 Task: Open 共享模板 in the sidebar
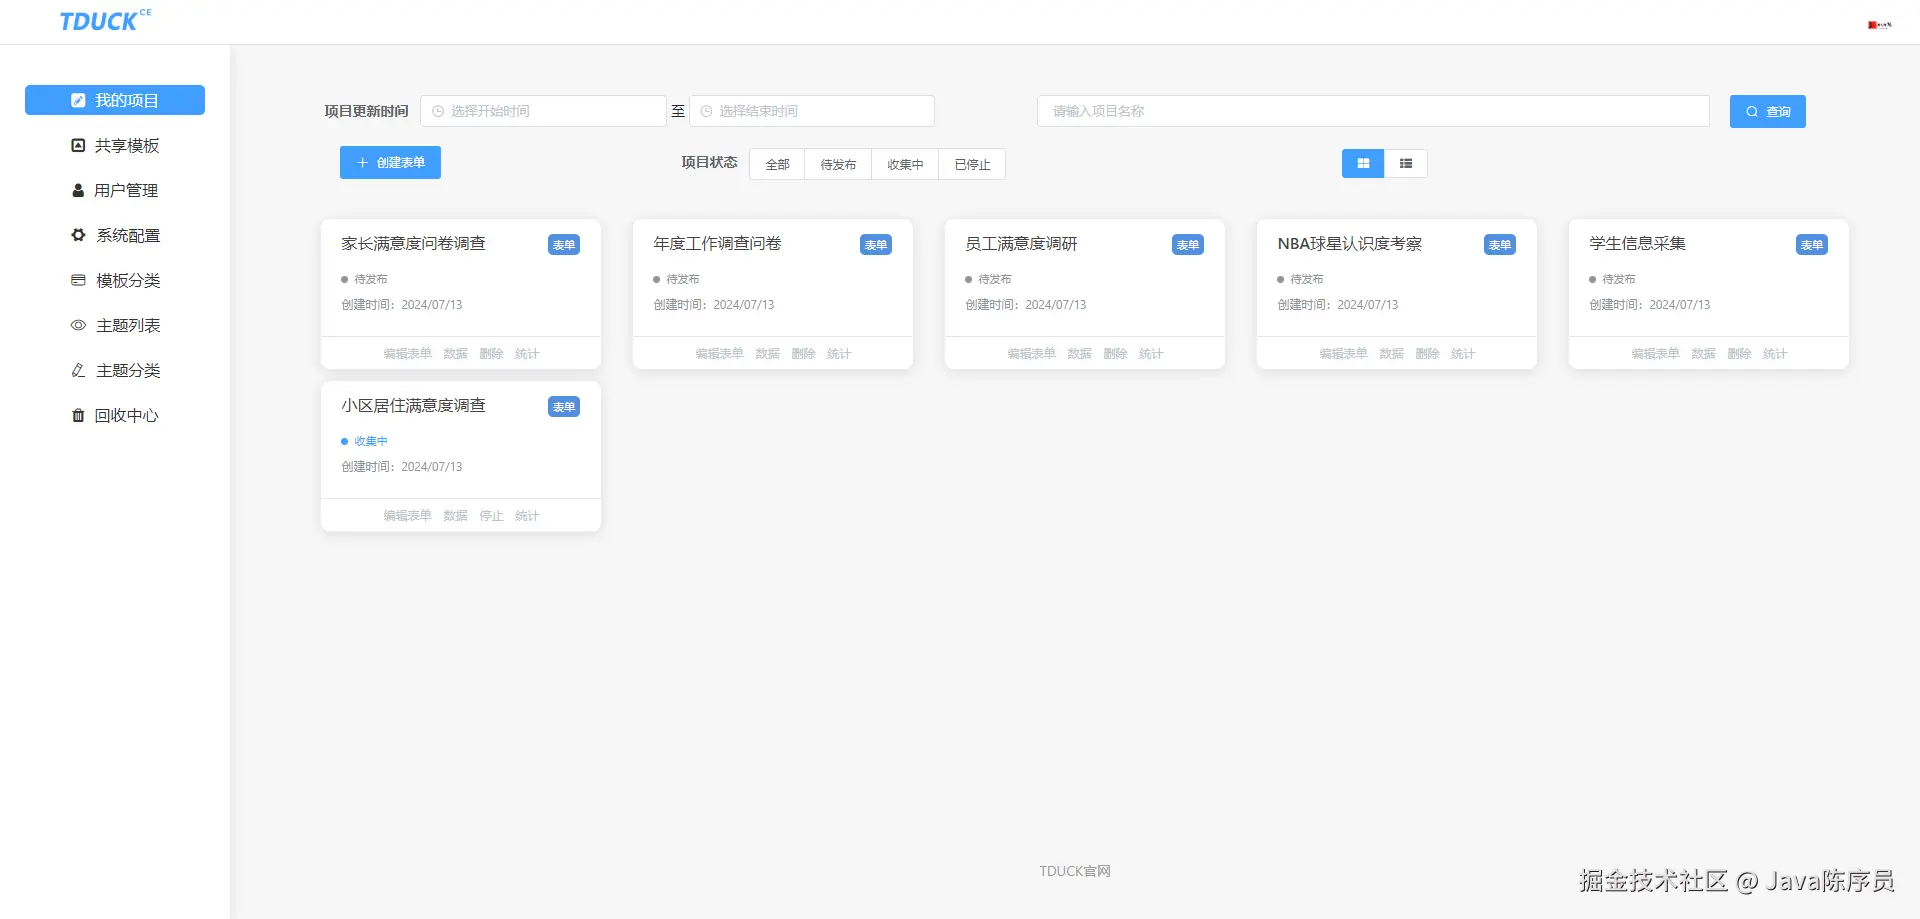click(115, 145)
